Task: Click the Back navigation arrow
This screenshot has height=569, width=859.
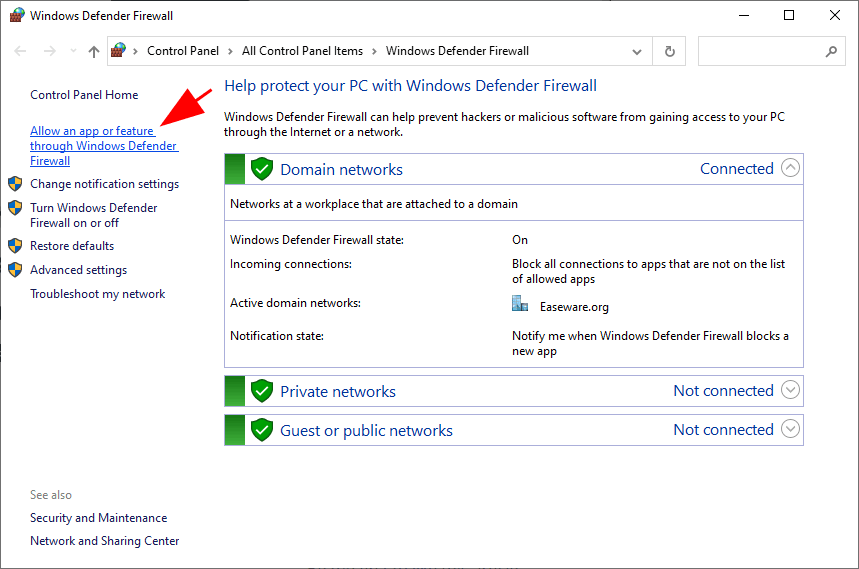Action: (21, 51)
